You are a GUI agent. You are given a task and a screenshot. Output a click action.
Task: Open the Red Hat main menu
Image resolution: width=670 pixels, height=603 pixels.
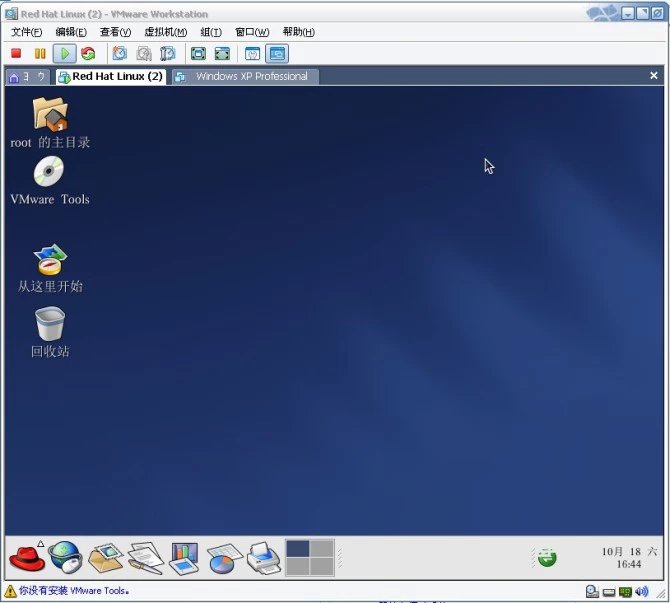pyautogui.click(x=26, y=557)
